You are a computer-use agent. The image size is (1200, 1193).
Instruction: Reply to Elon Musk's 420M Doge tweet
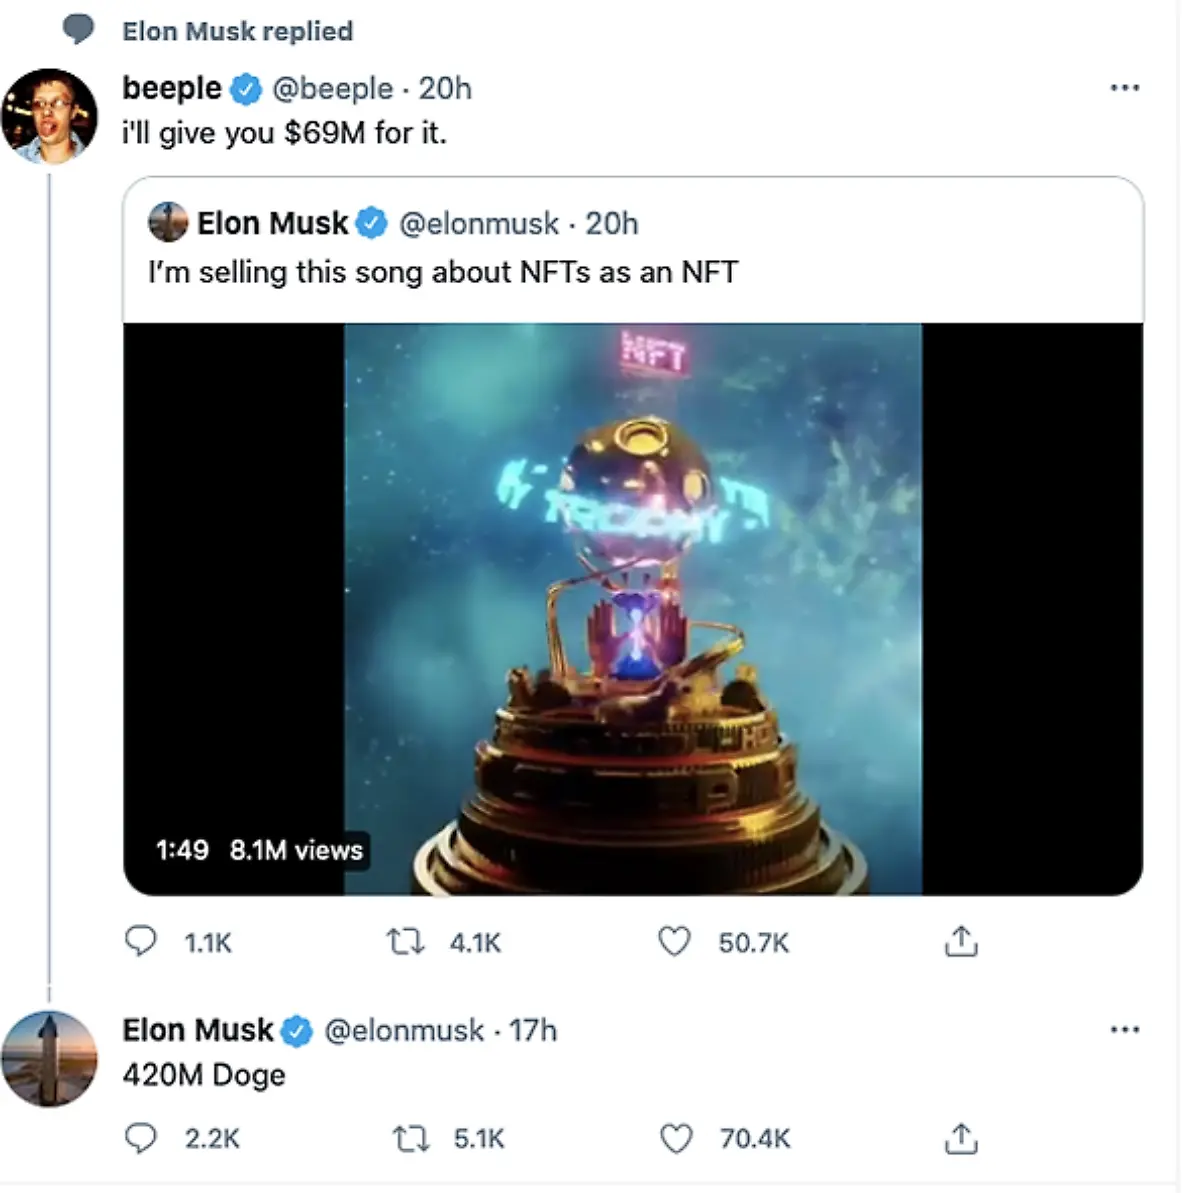click(x=141, y=1137)
